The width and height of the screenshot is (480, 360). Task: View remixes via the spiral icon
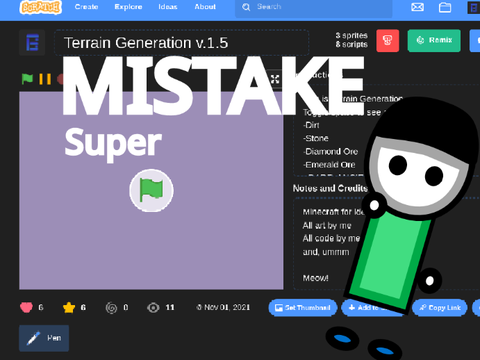tap(111, 308)
